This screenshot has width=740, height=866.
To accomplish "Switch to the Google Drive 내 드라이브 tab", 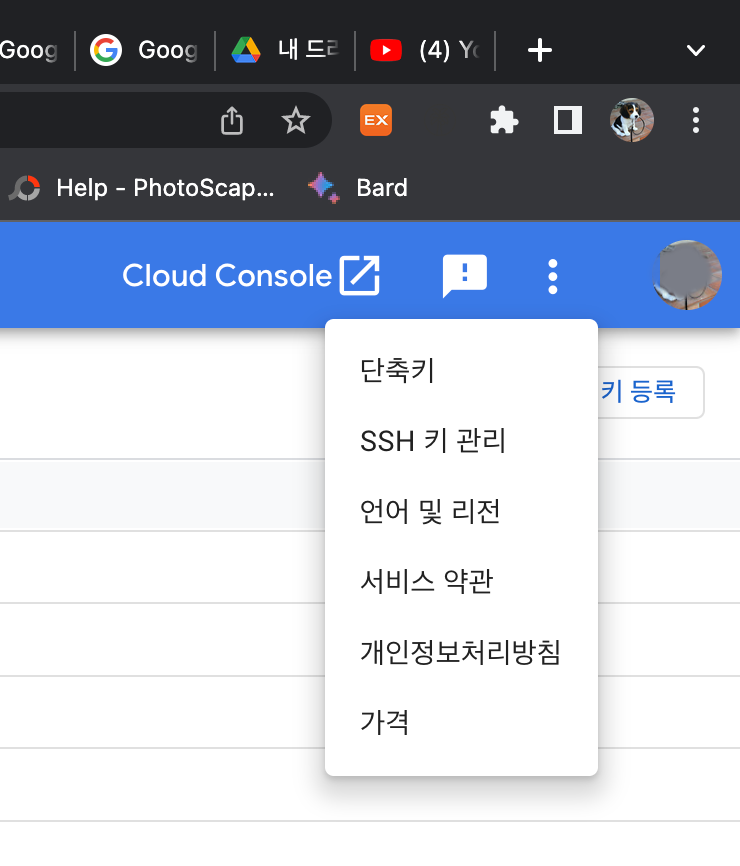I will (x=285, y=50).
